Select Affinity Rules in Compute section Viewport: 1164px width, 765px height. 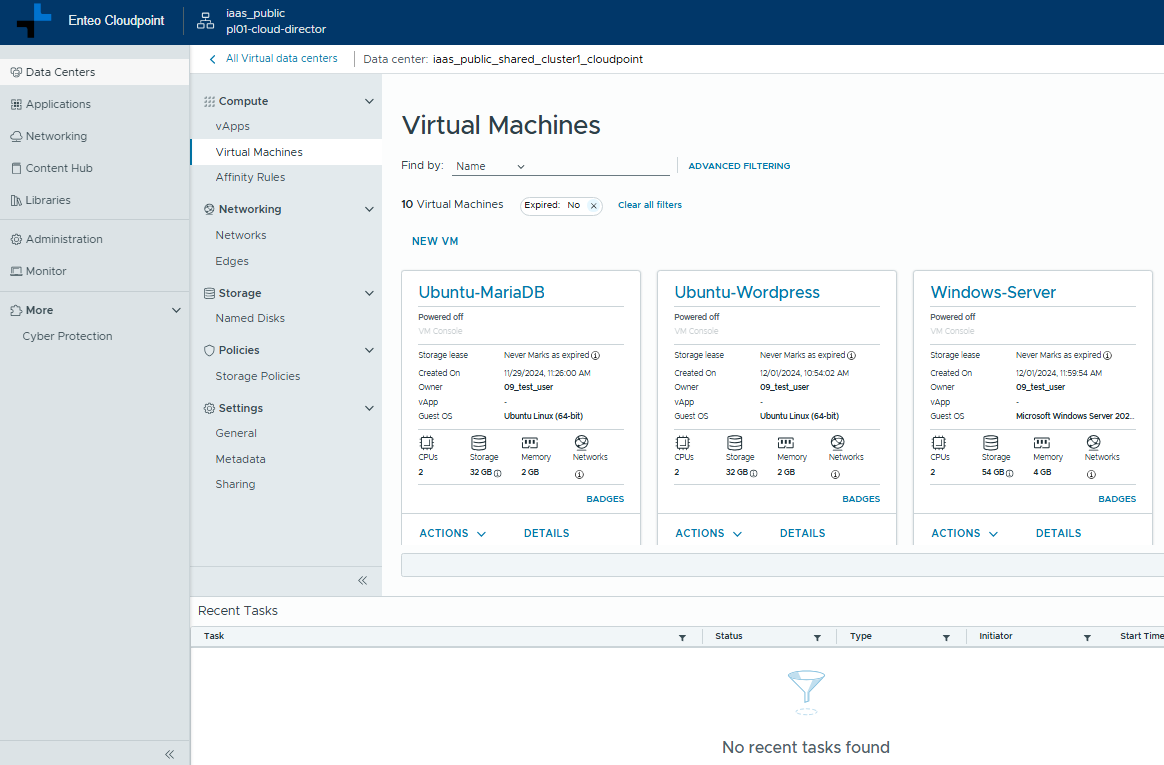tap(250, 177)
